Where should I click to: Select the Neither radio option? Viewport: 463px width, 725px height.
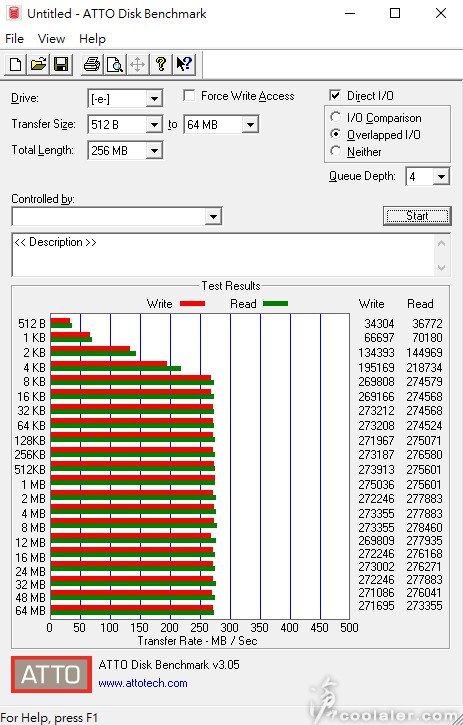pyautogui.click(x=336, y=151)
